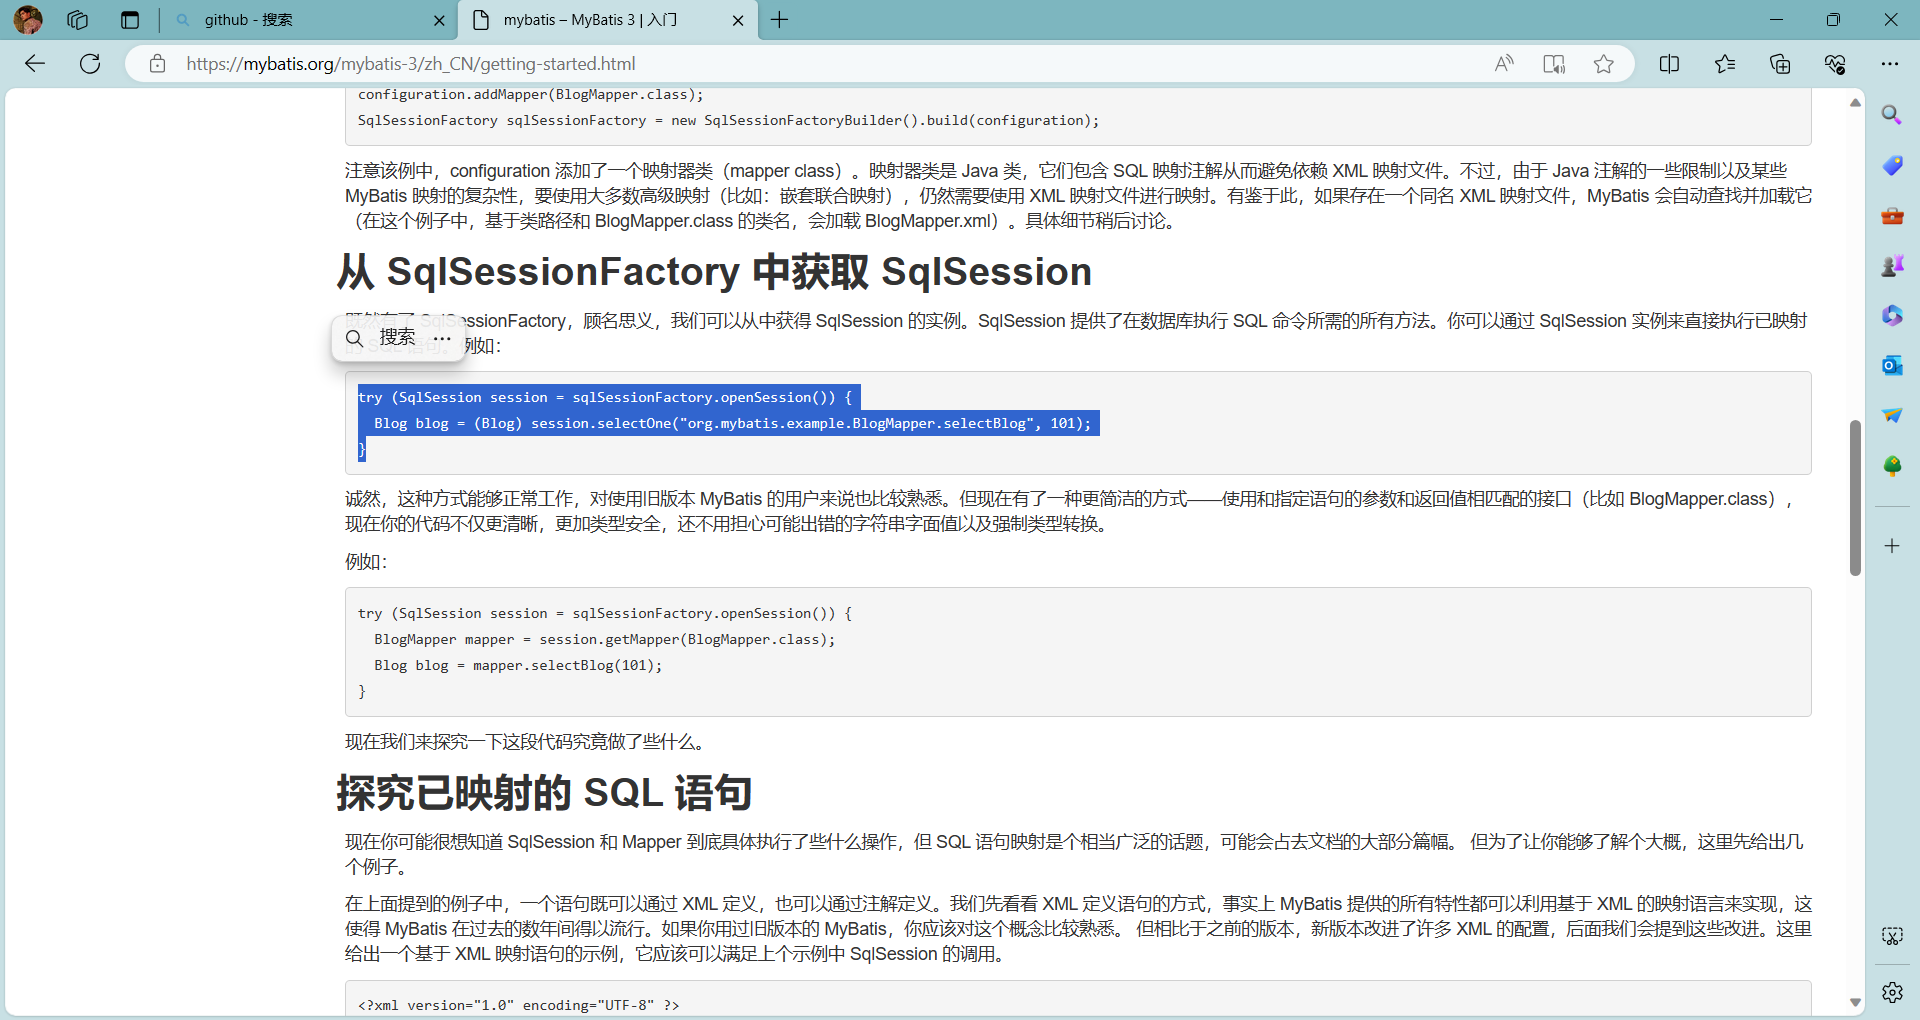This screenshot has width=1920, height=1020.
Task: Click the "BlogMapper mapper = session.getMapper" code line
Action: [x=604, y=640]
